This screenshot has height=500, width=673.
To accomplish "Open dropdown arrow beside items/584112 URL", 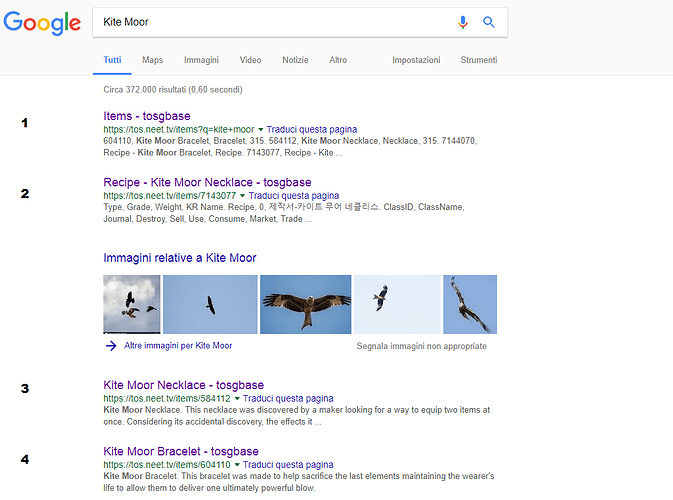I will pos(237,398).
